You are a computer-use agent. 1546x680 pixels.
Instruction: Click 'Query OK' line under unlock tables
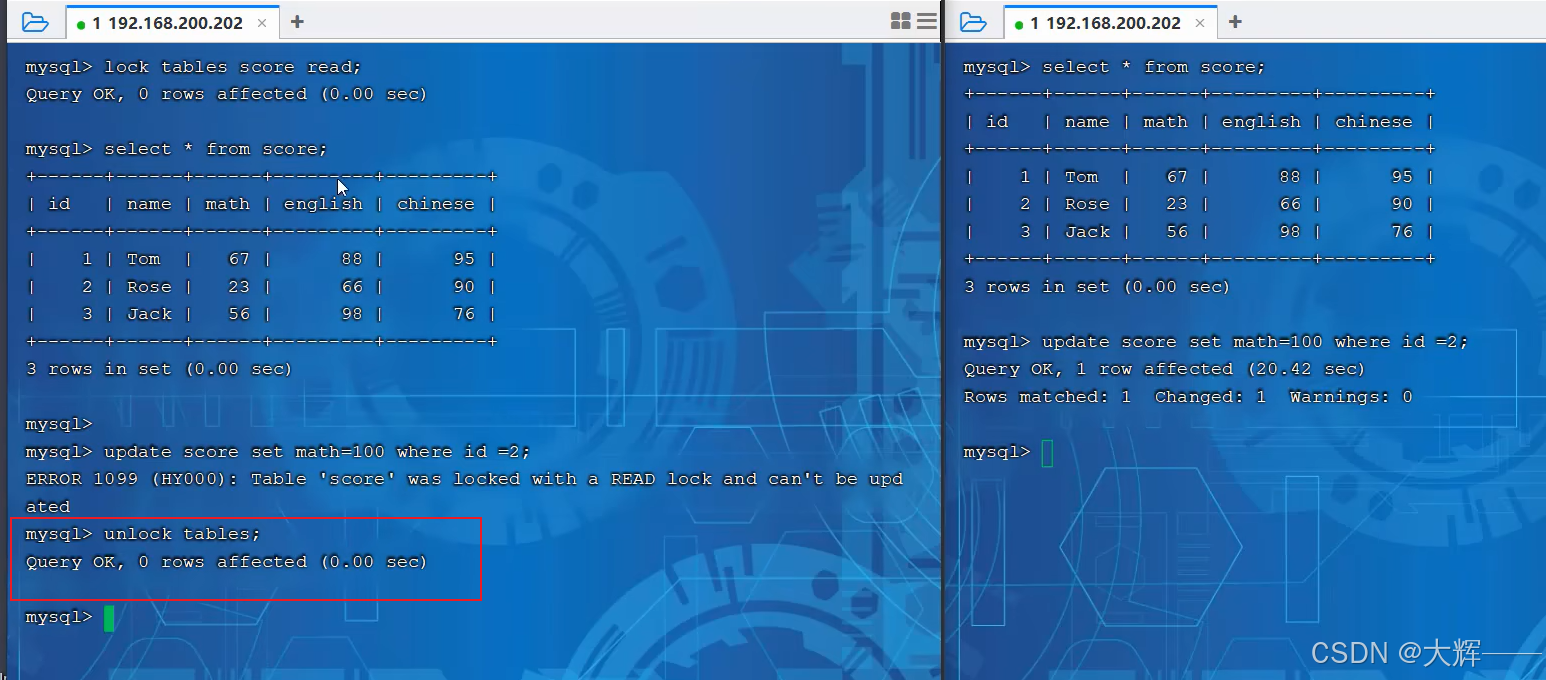[226, 562]
